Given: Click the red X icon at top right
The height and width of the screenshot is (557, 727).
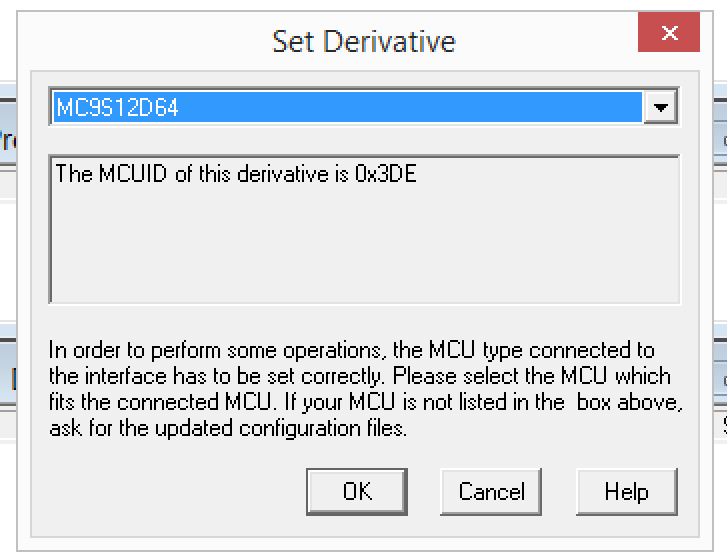Looking at the screenshot, I should click(669, 34).
